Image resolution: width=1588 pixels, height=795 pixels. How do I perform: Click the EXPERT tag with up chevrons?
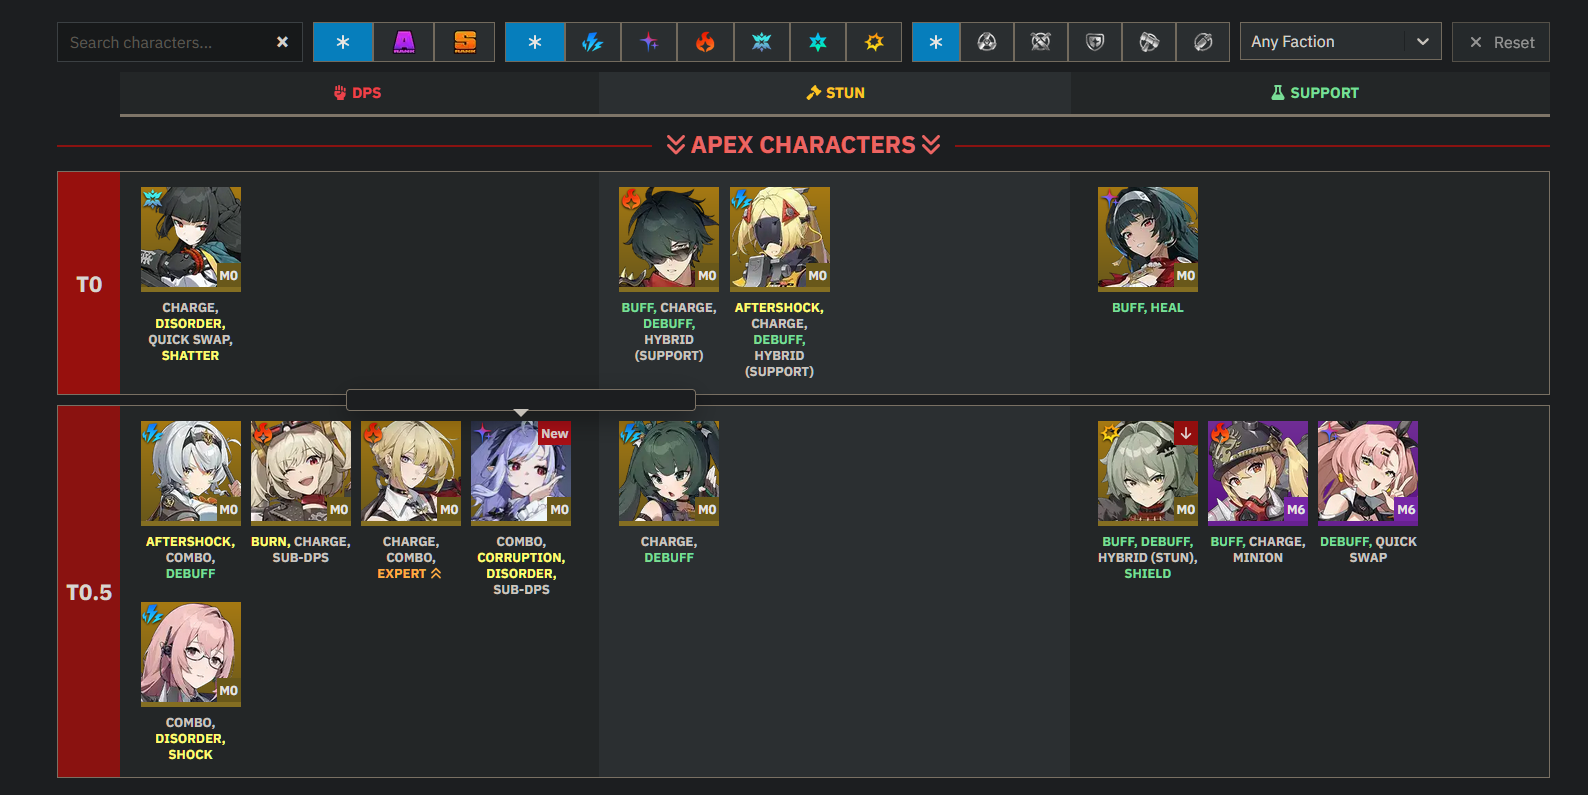pyautogui.click(x=410, y=574)
